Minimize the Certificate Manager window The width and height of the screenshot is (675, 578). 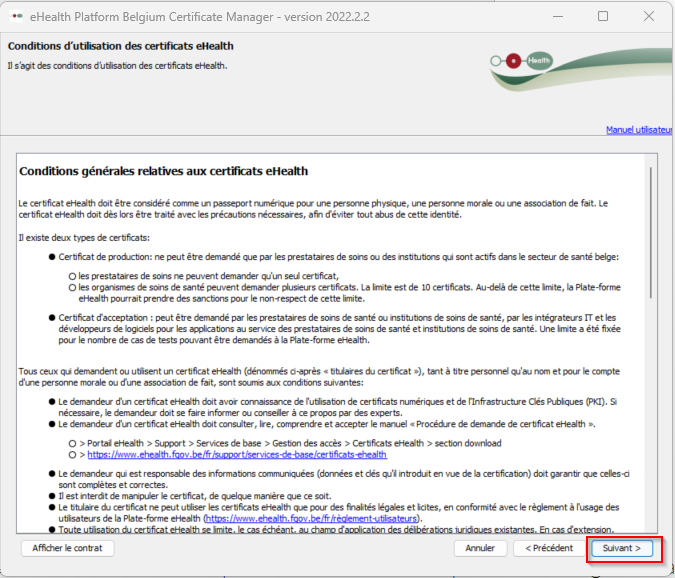pyautogui.click(x=558, y=16)
